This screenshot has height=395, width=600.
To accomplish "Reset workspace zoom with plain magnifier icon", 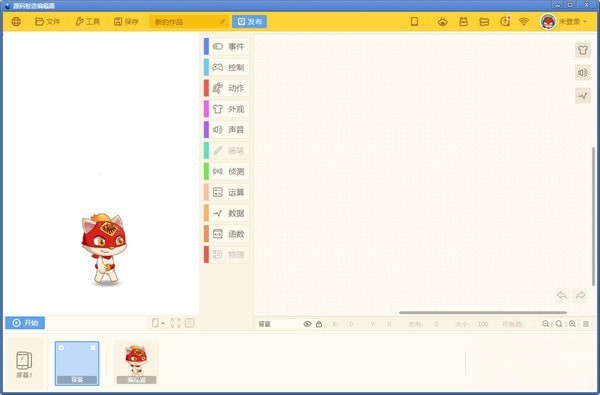I will pos(559,324).
